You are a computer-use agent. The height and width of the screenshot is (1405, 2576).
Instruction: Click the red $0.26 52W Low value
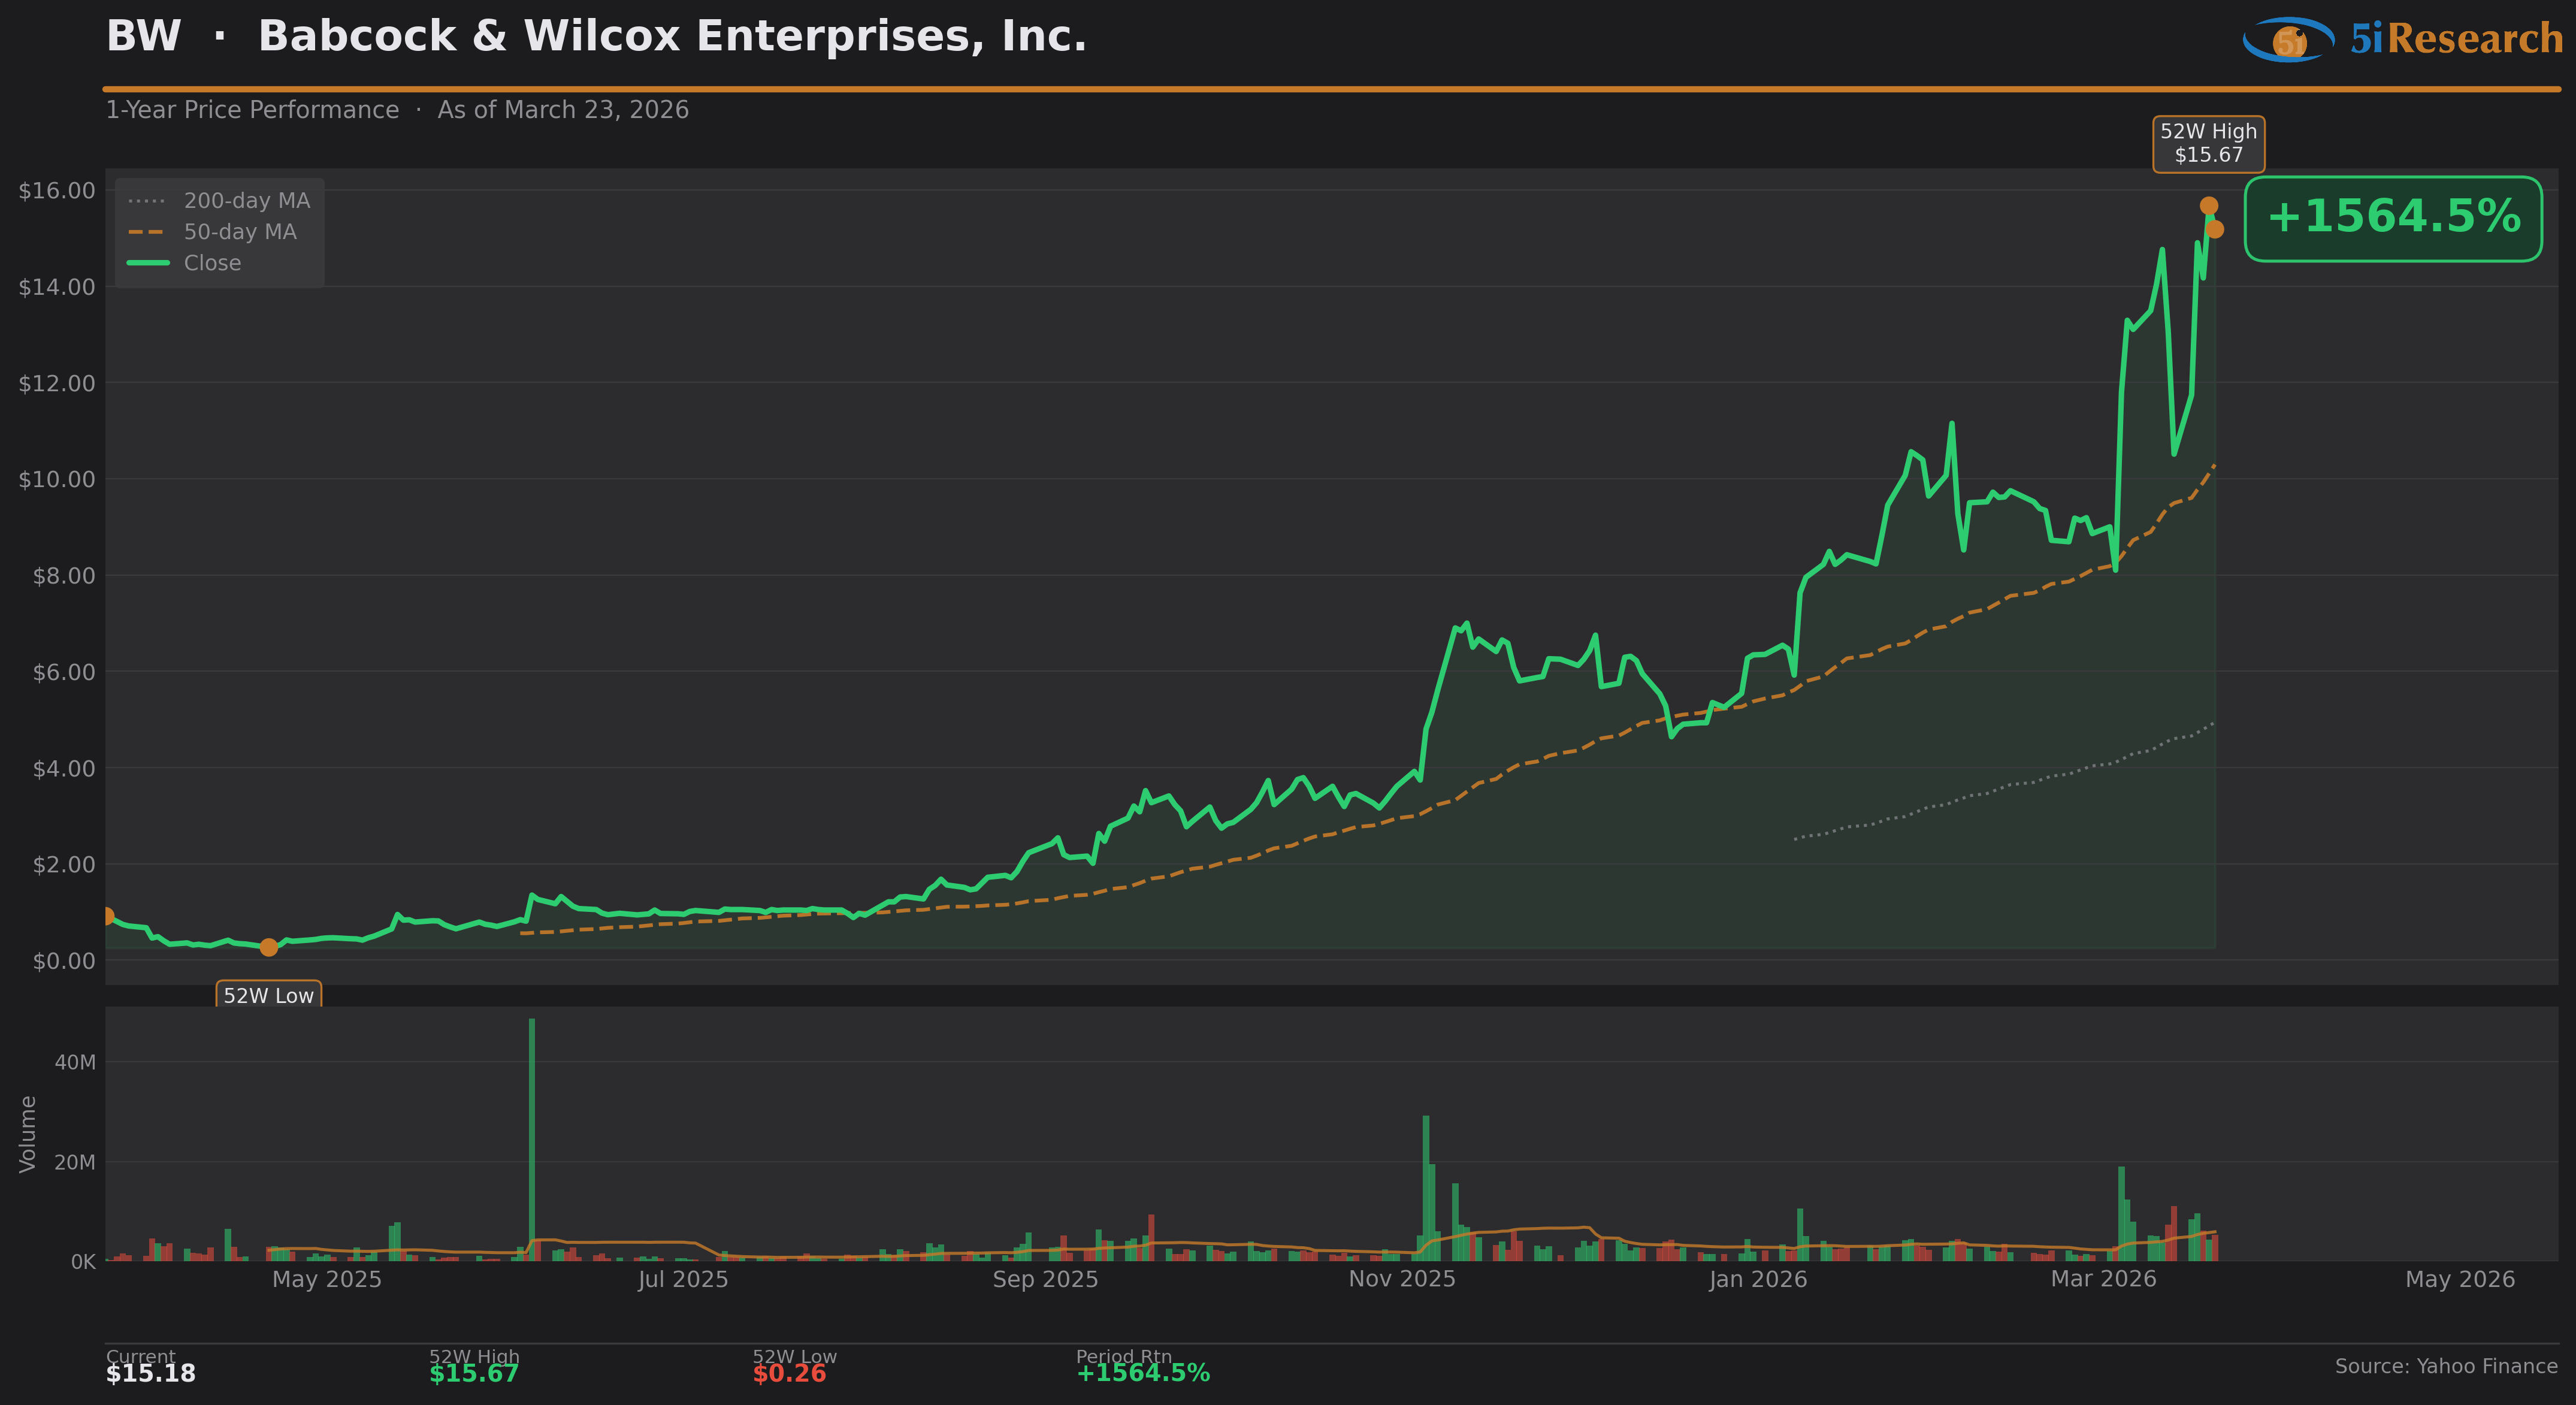(789, 1373)
